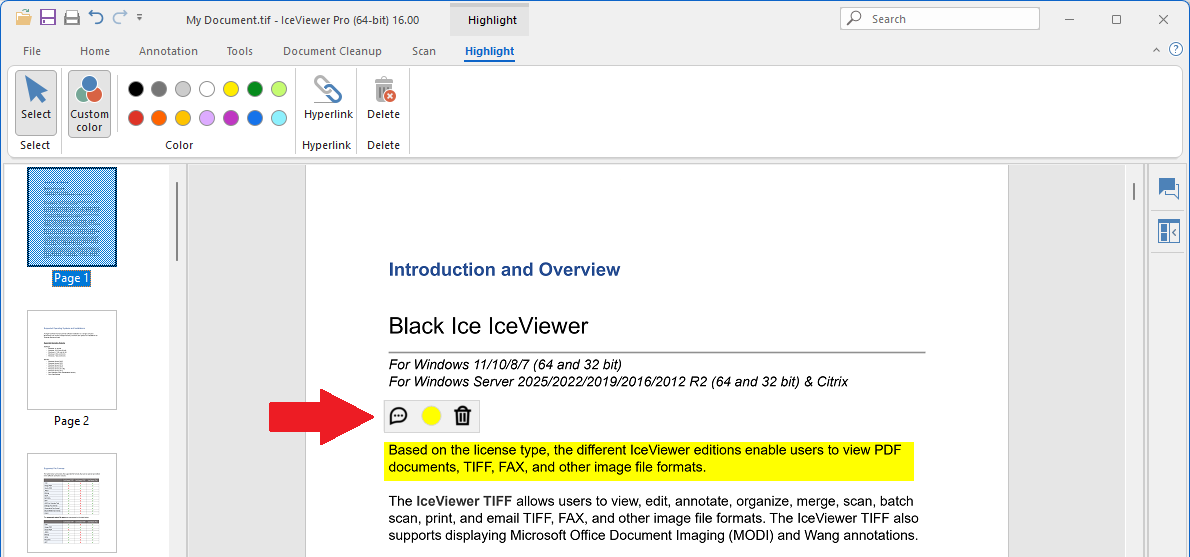1190x557 pixels.
Task: Choose the orange color swatch
Action: click(x=159, y=118)
